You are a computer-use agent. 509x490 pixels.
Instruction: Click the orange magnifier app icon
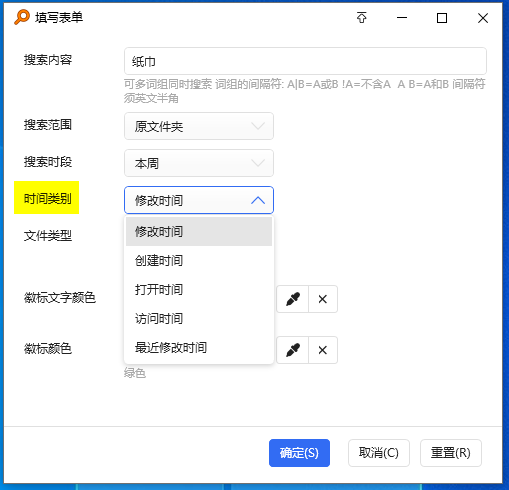tap(22, 17)
